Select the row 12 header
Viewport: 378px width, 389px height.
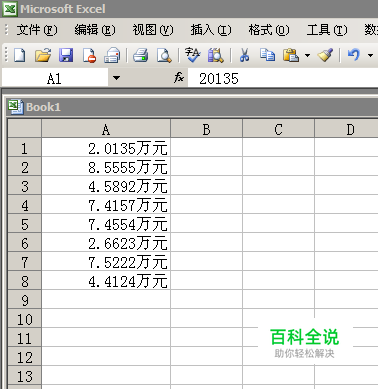click(25, 356)
